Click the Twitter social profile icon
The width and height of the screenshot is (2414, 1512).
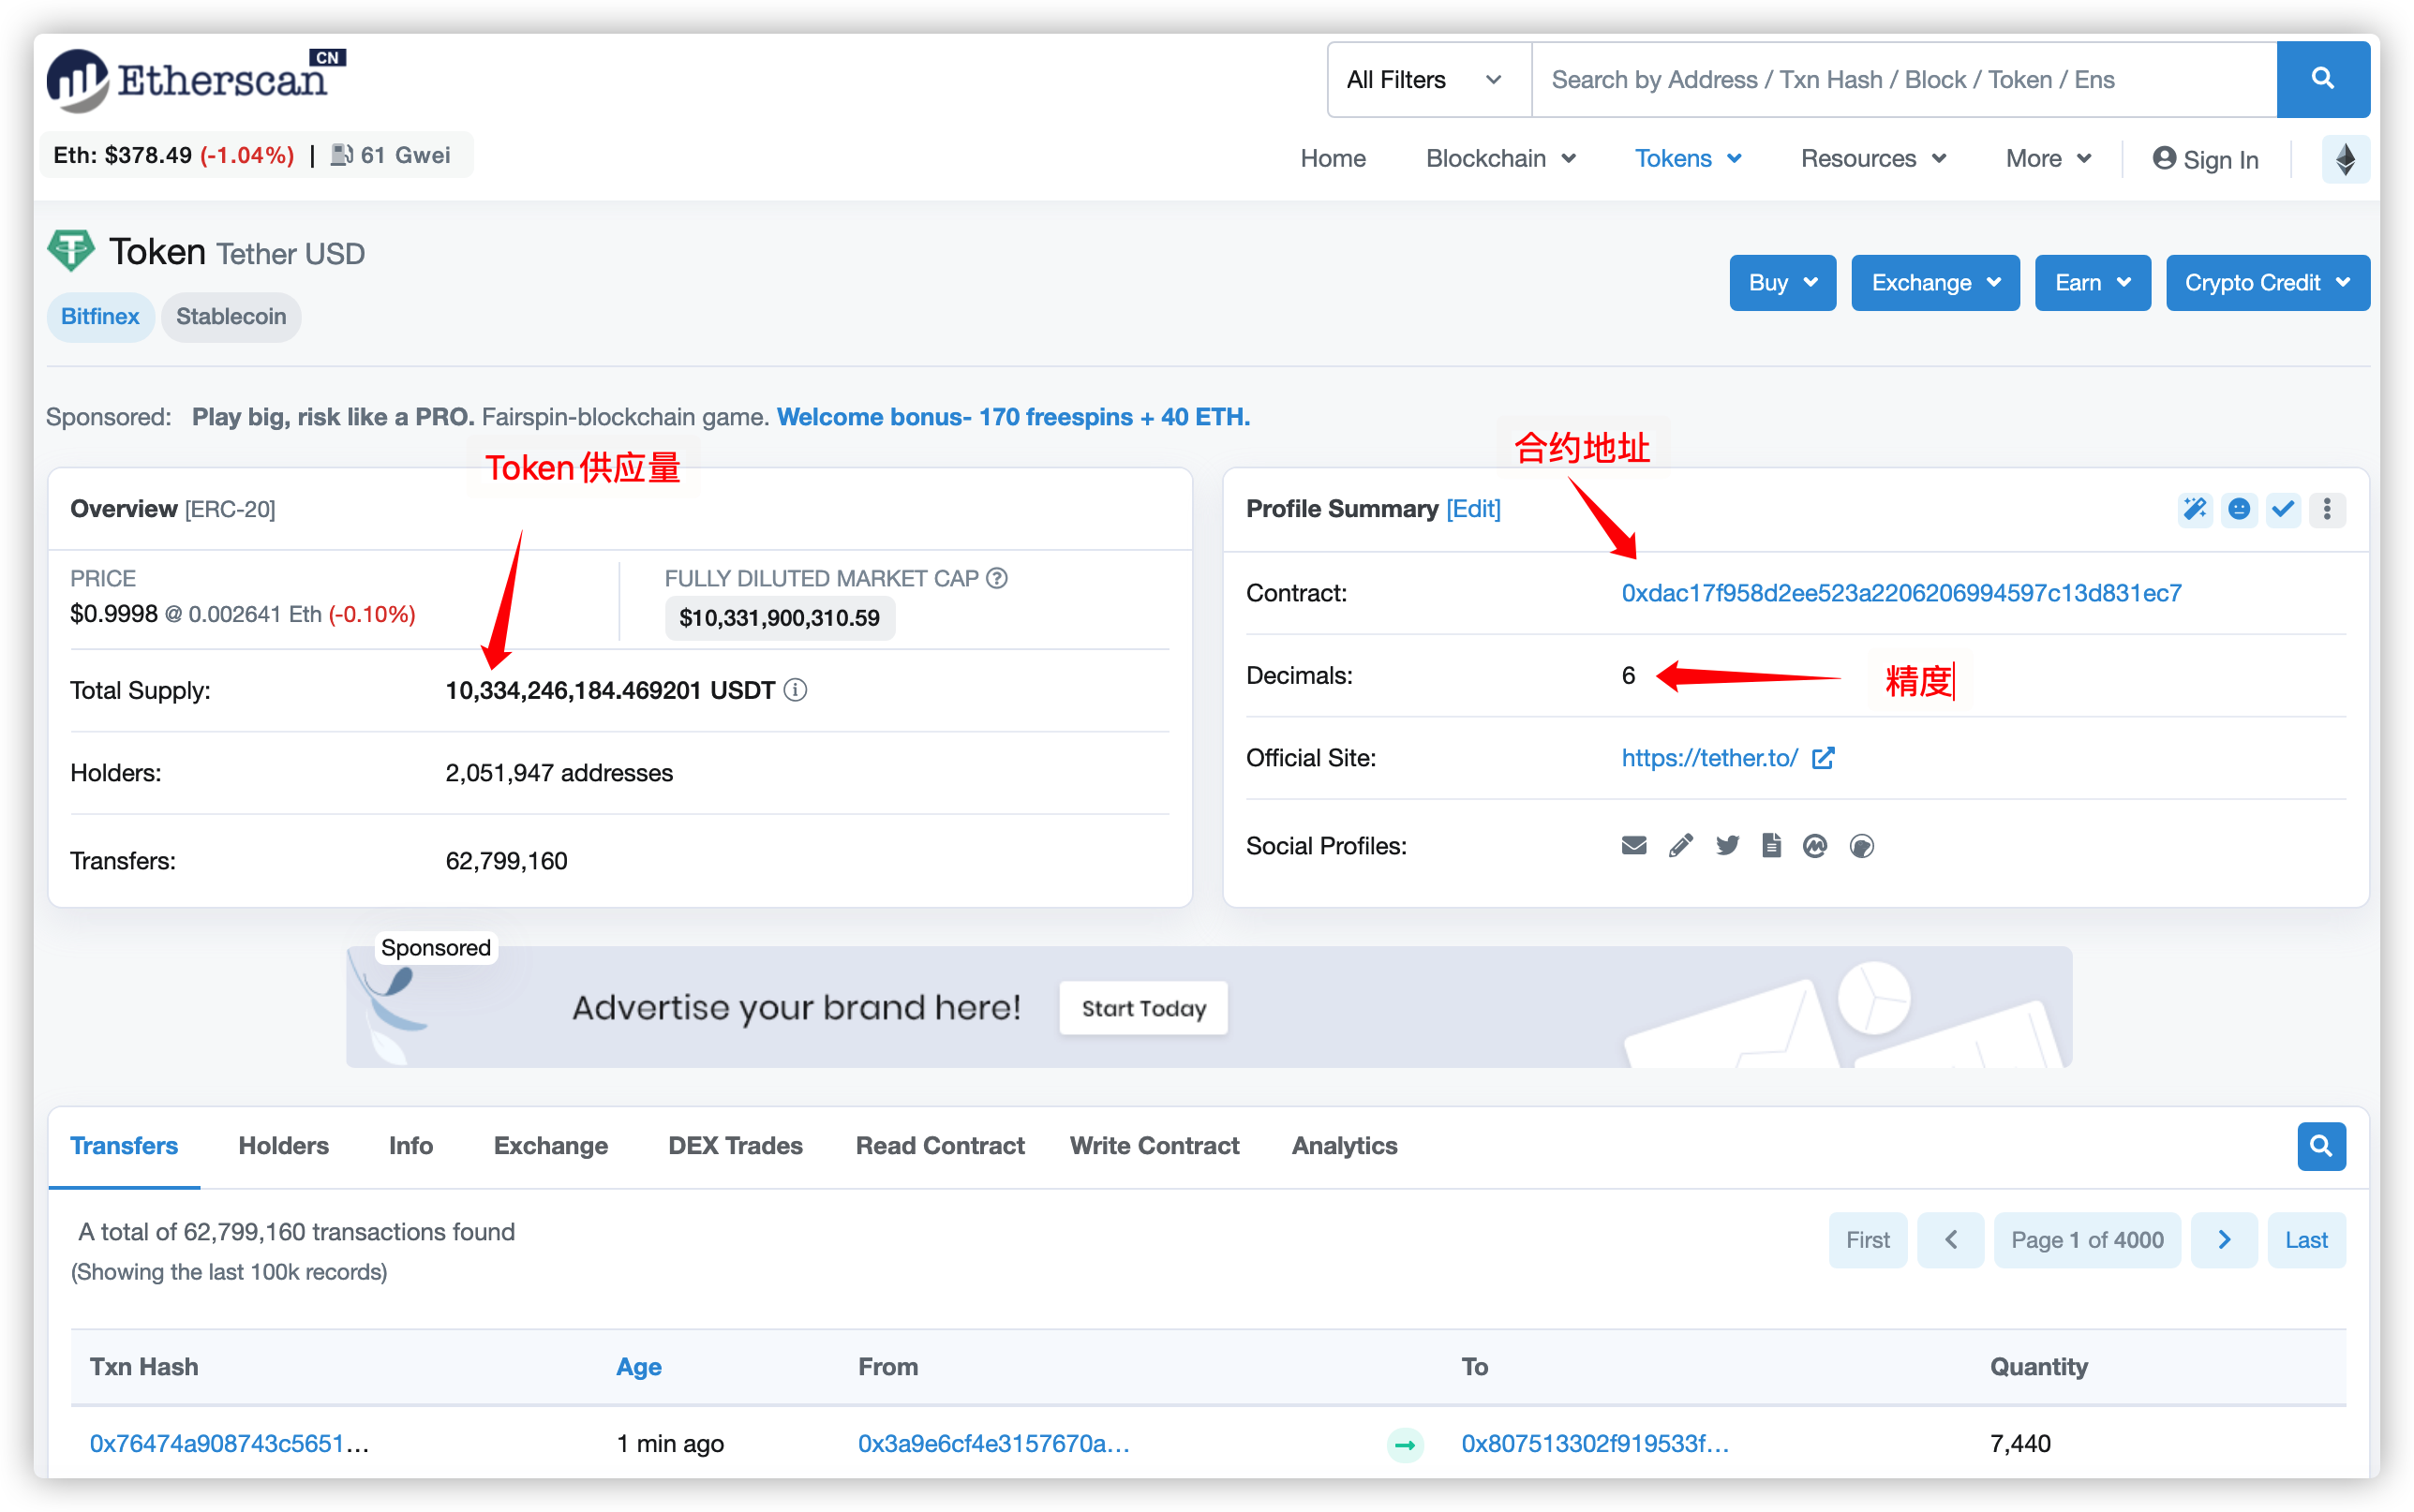tap(1728, 849)
